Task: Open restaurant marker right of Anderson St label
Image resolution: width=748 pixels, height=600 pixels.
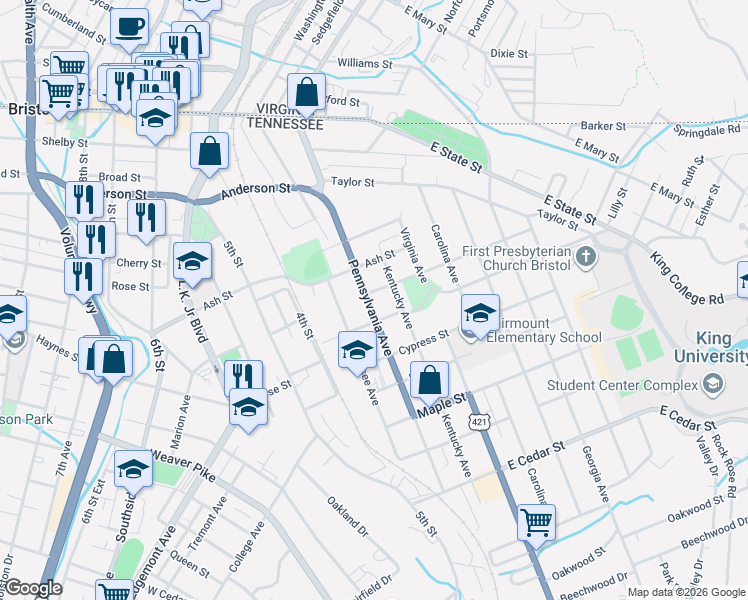Action: click(x=146, y=220)
